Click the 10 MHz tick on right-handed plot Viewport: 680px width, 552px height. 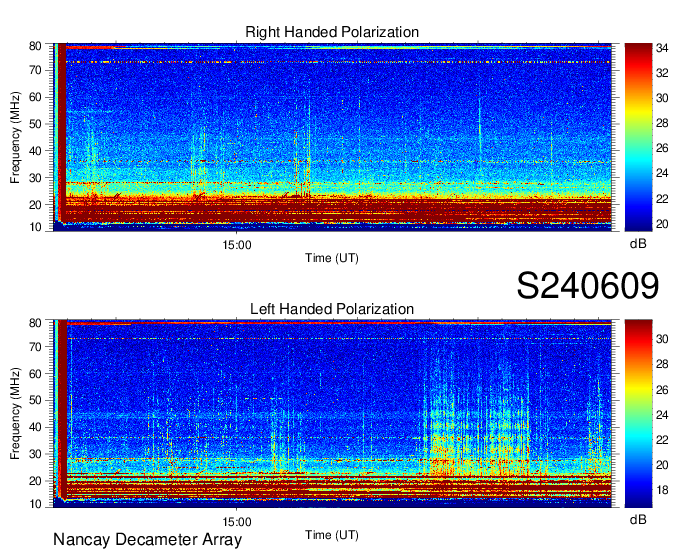point(35,227)
